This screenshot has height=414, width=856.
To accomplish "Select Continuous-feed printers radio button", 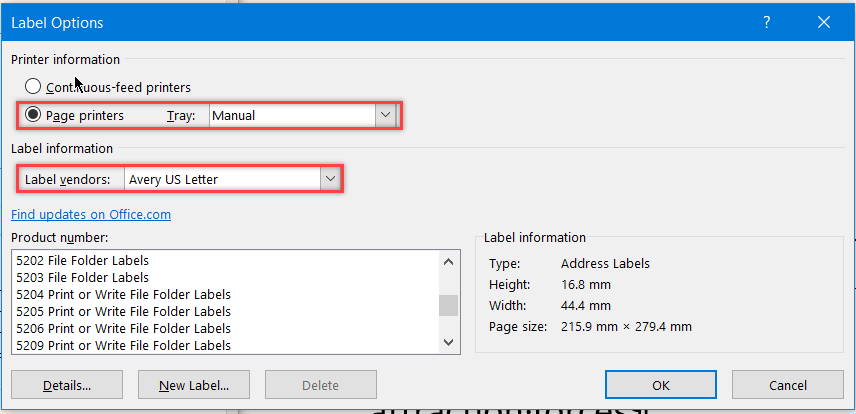I will pos(33,87).
